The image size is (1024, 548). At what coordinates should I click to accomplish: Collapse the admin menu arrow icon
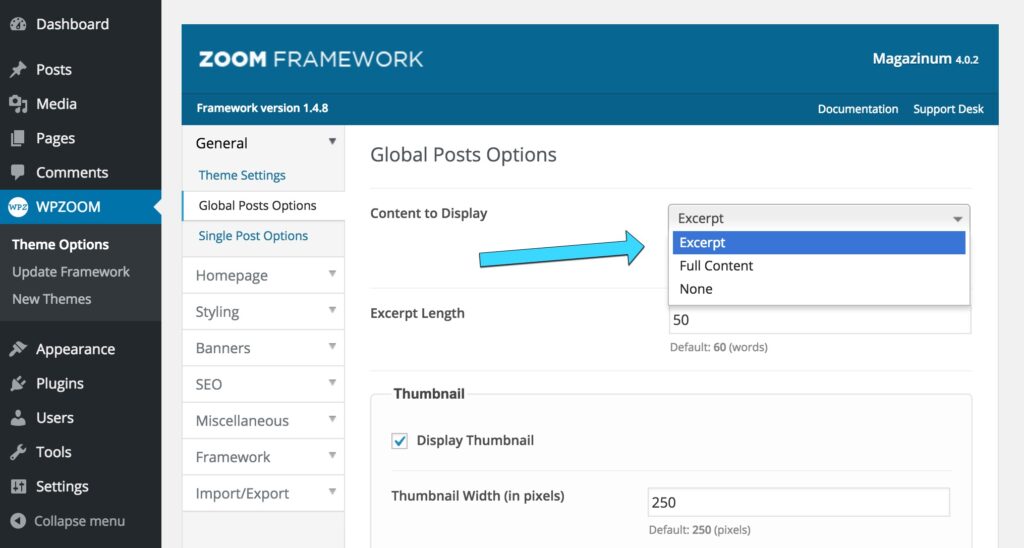point(18,521)
